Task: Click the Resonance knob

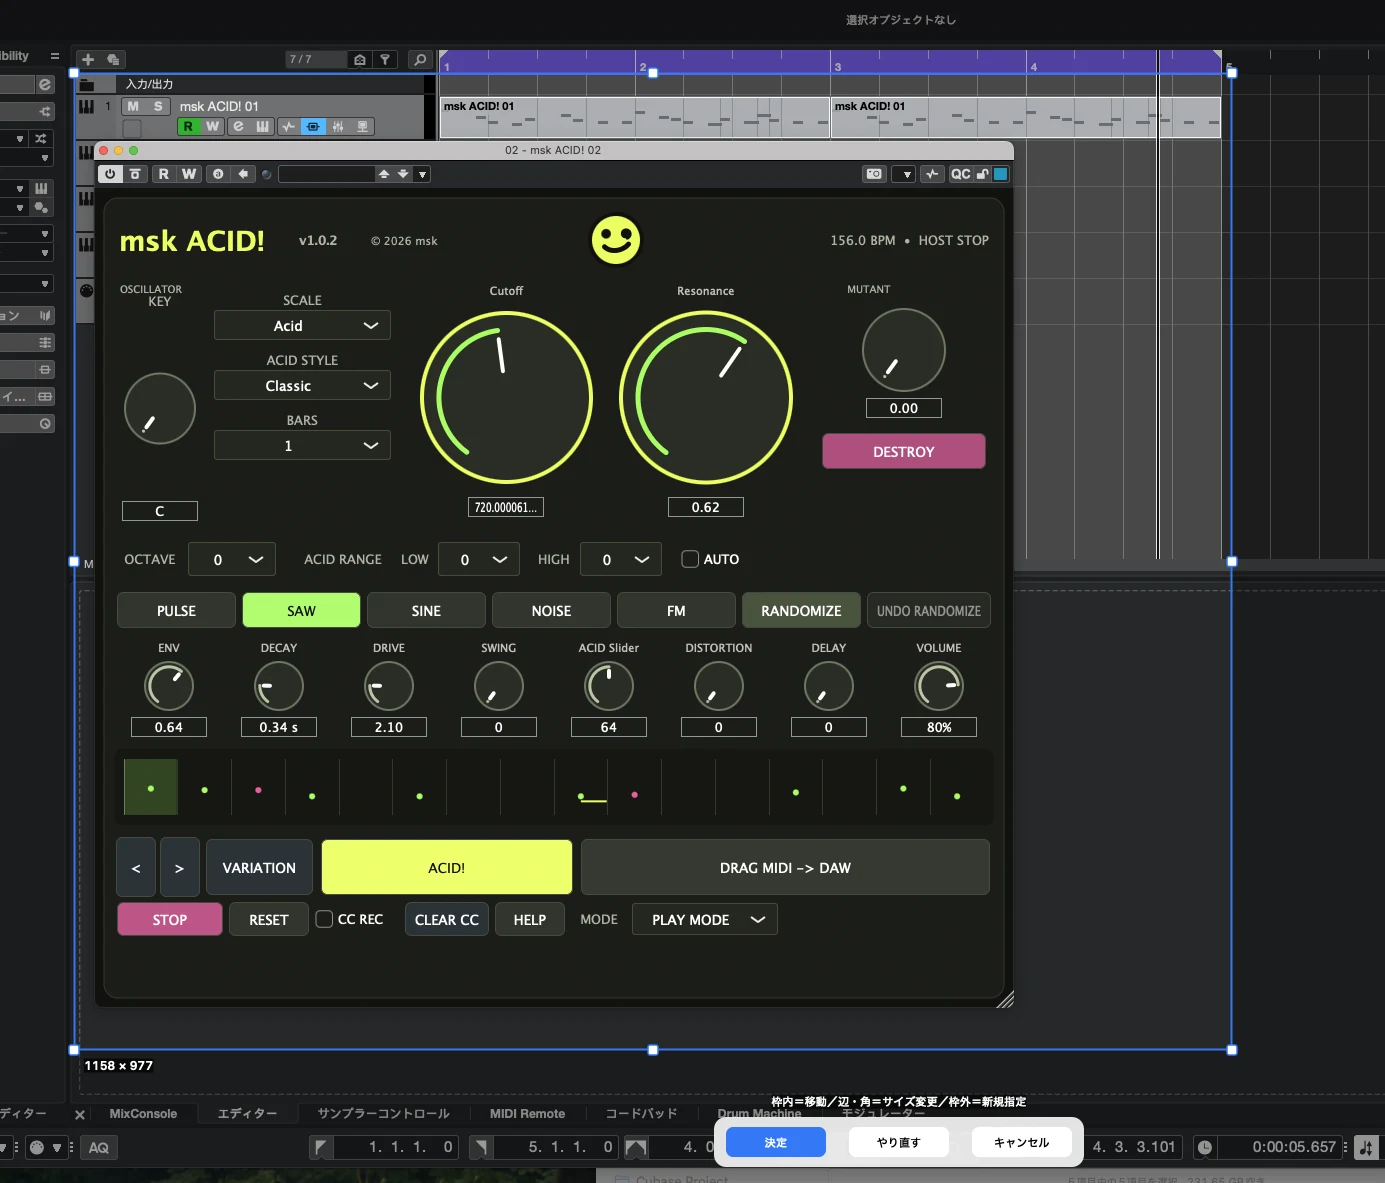Action: coord(706,398)
